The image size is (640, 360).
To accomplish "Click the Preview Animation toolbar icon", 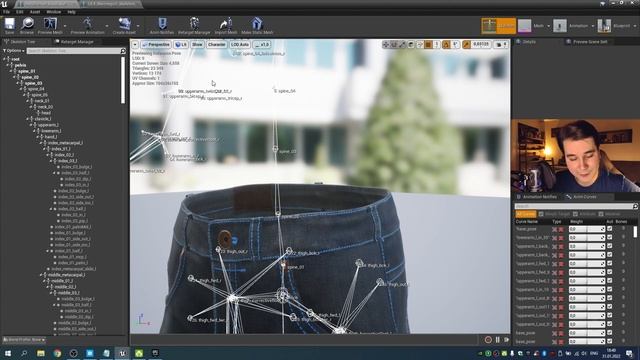I will pos(87,26).
